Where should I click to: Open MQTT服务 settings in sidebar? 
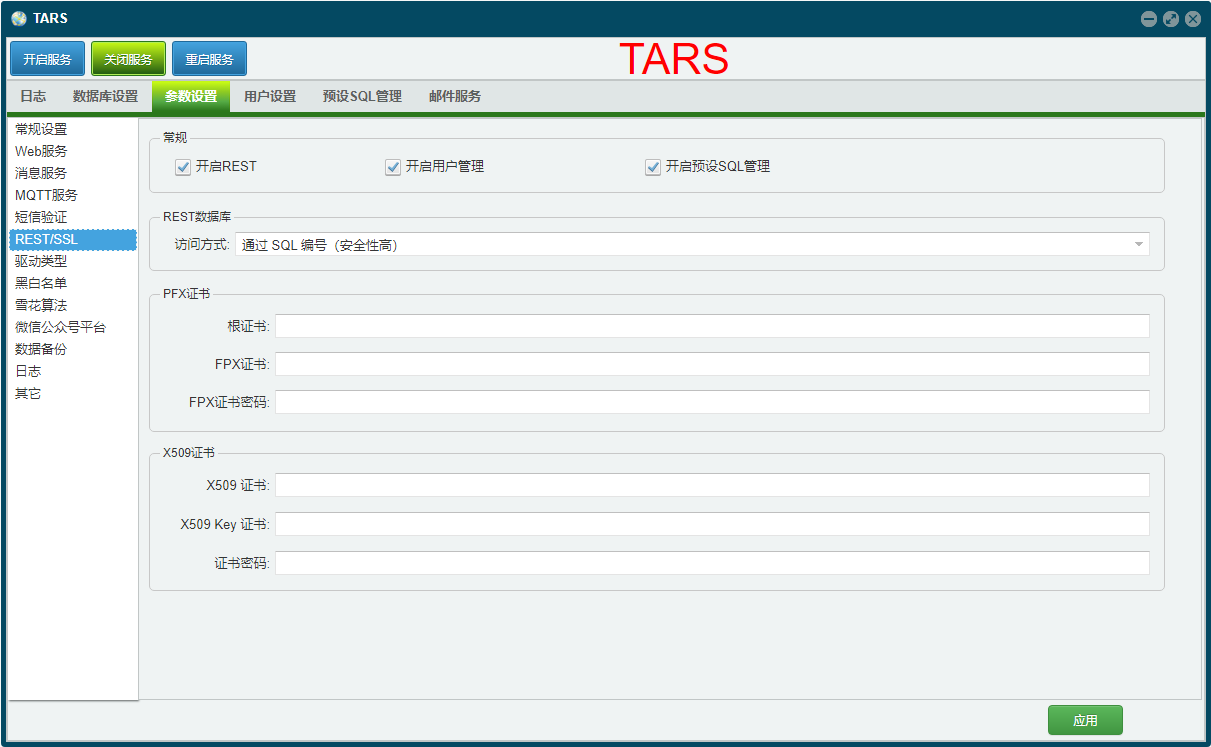[x=72, y=195]
